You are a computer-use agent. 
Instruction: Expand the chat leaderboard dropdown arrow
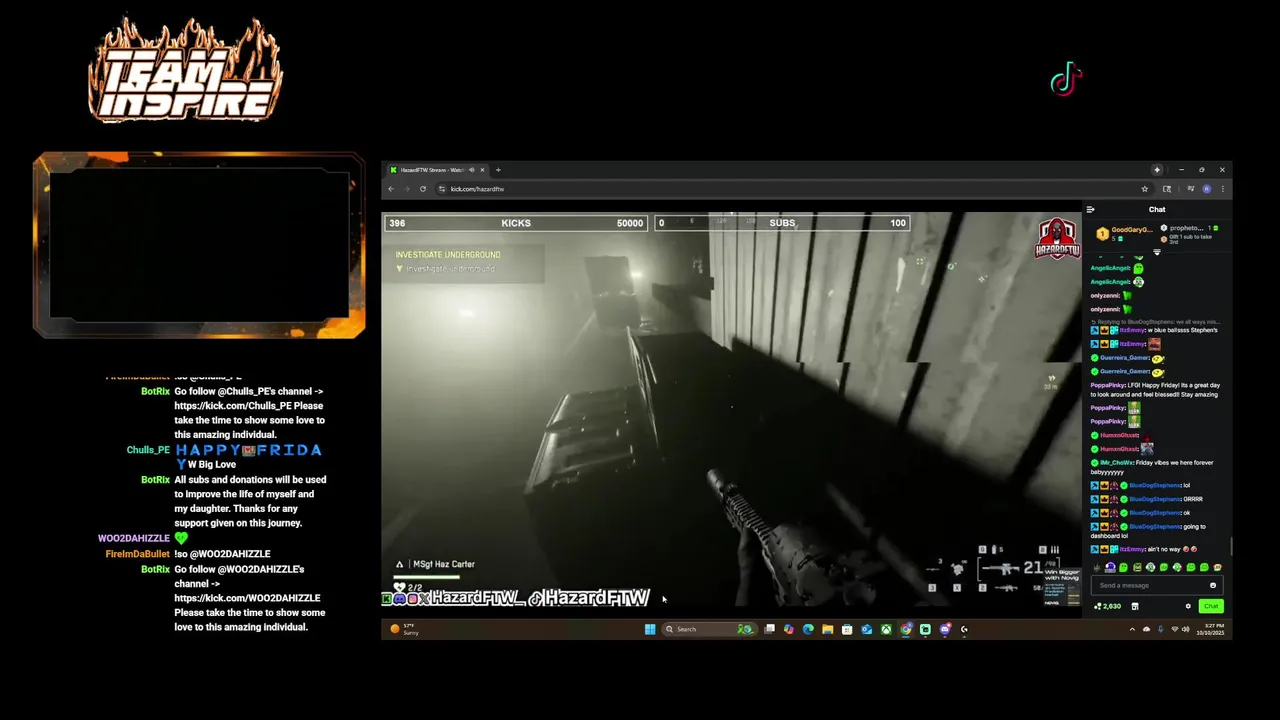(x=1157, y=252)
